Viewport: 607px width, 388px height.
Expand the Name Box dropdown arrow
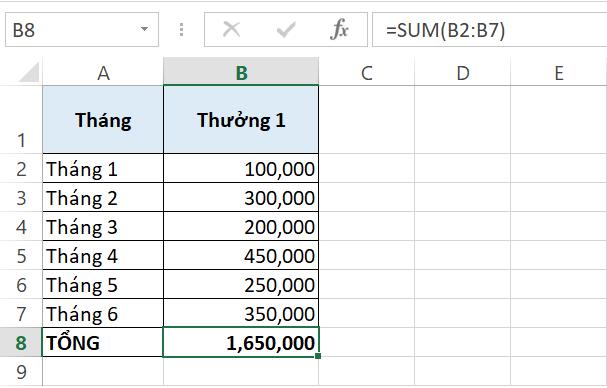tap(144, 29)
